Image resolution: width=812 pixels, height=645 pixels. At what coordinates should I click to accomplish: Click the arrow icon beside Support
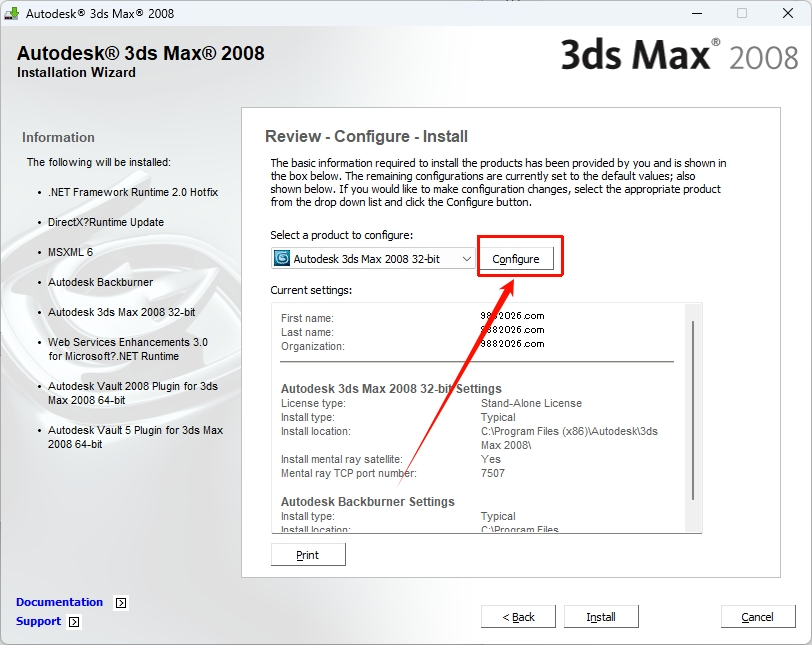pyautogui.click(x=74, y=622)
